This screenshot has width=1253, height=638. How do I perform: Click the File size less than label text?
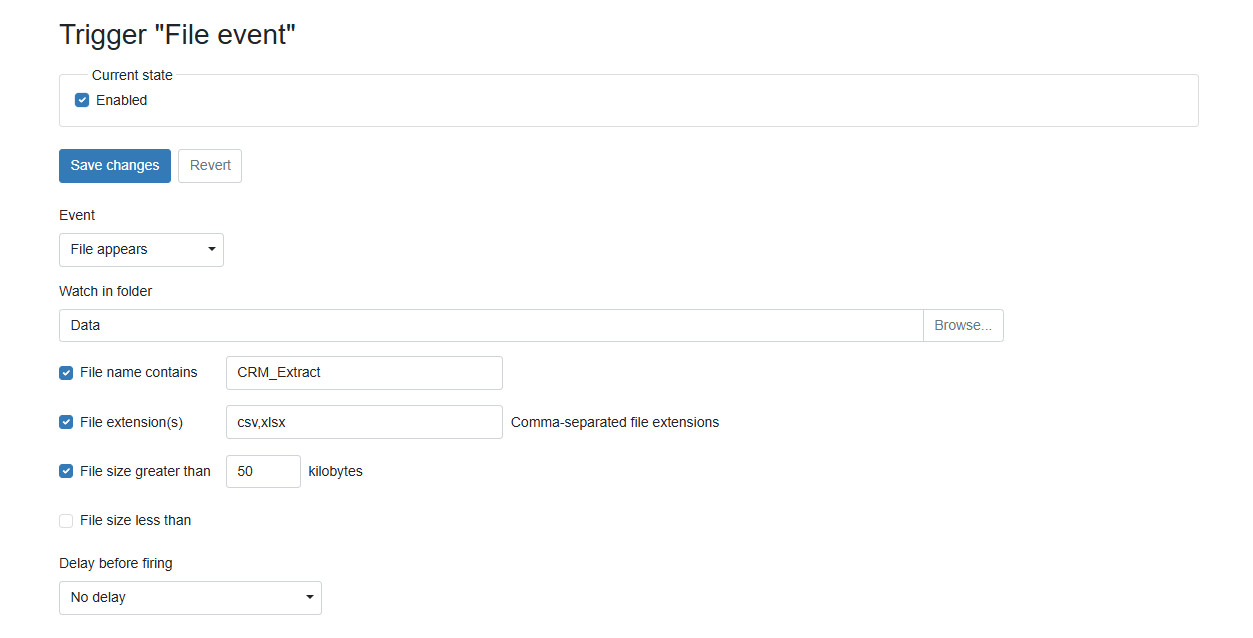(x=135, y=520)
